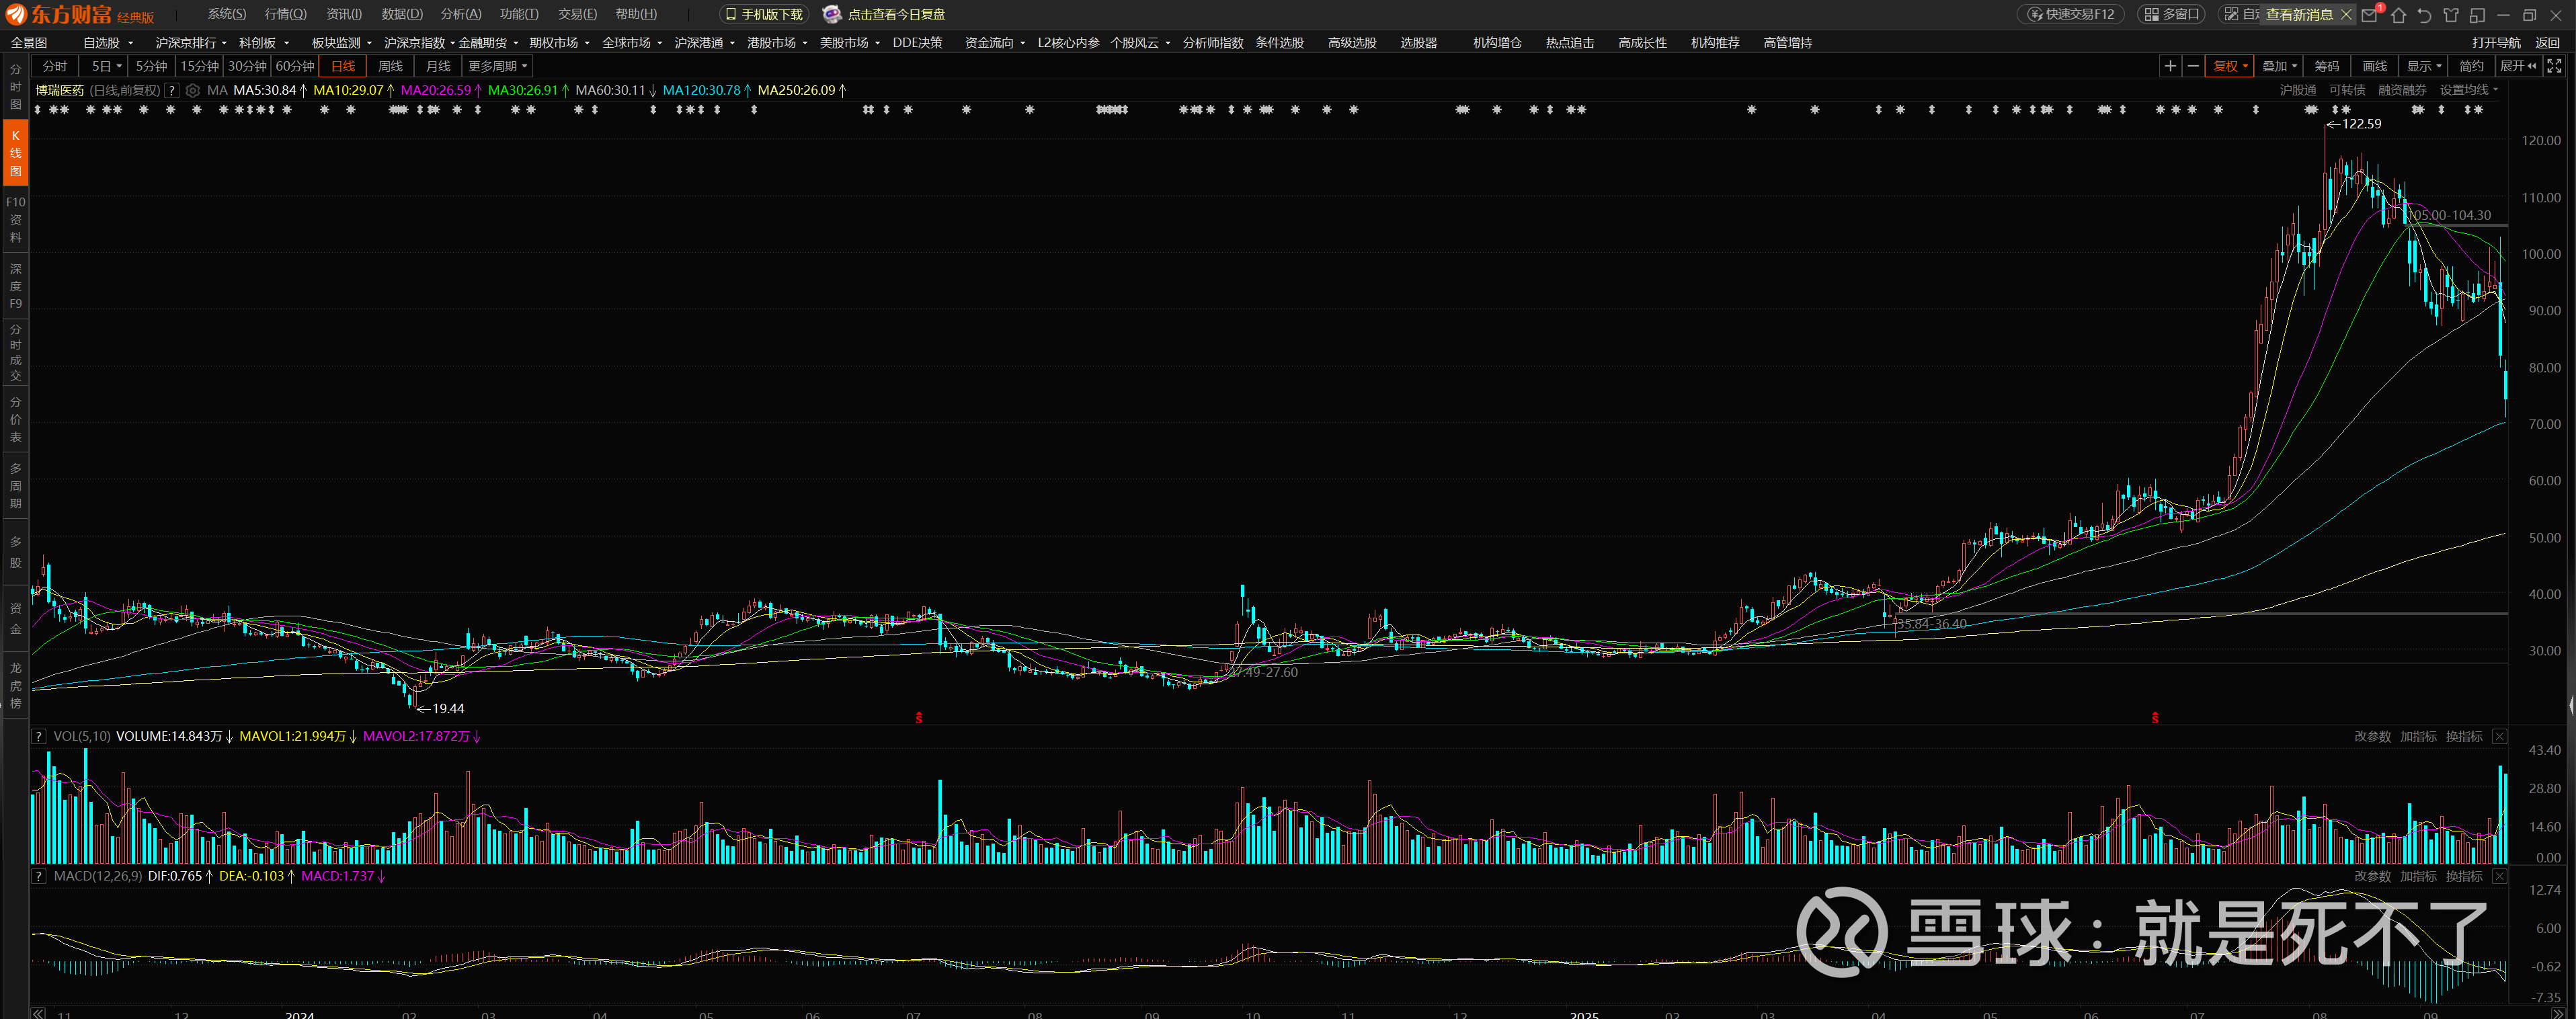Screen dimensions: 2576x1019
Task: Click the zoom out minus button on chart toolbar
Action: tap(2193, 66)
